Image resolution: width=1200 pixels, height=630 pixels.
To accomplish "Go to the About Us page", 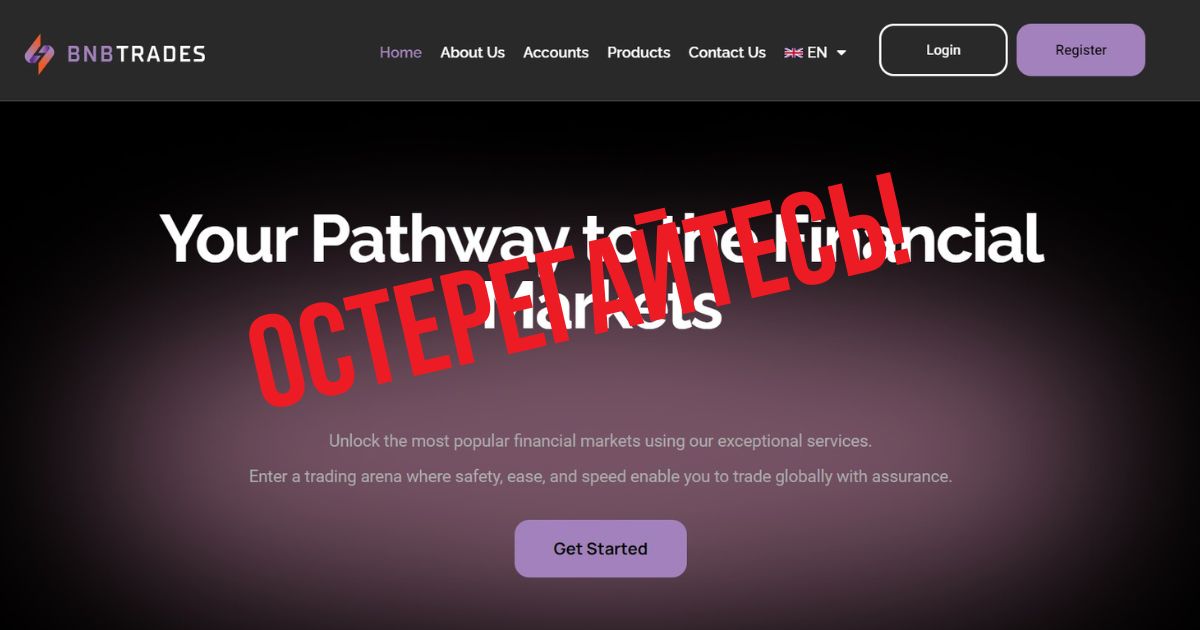I will point(473,52).
